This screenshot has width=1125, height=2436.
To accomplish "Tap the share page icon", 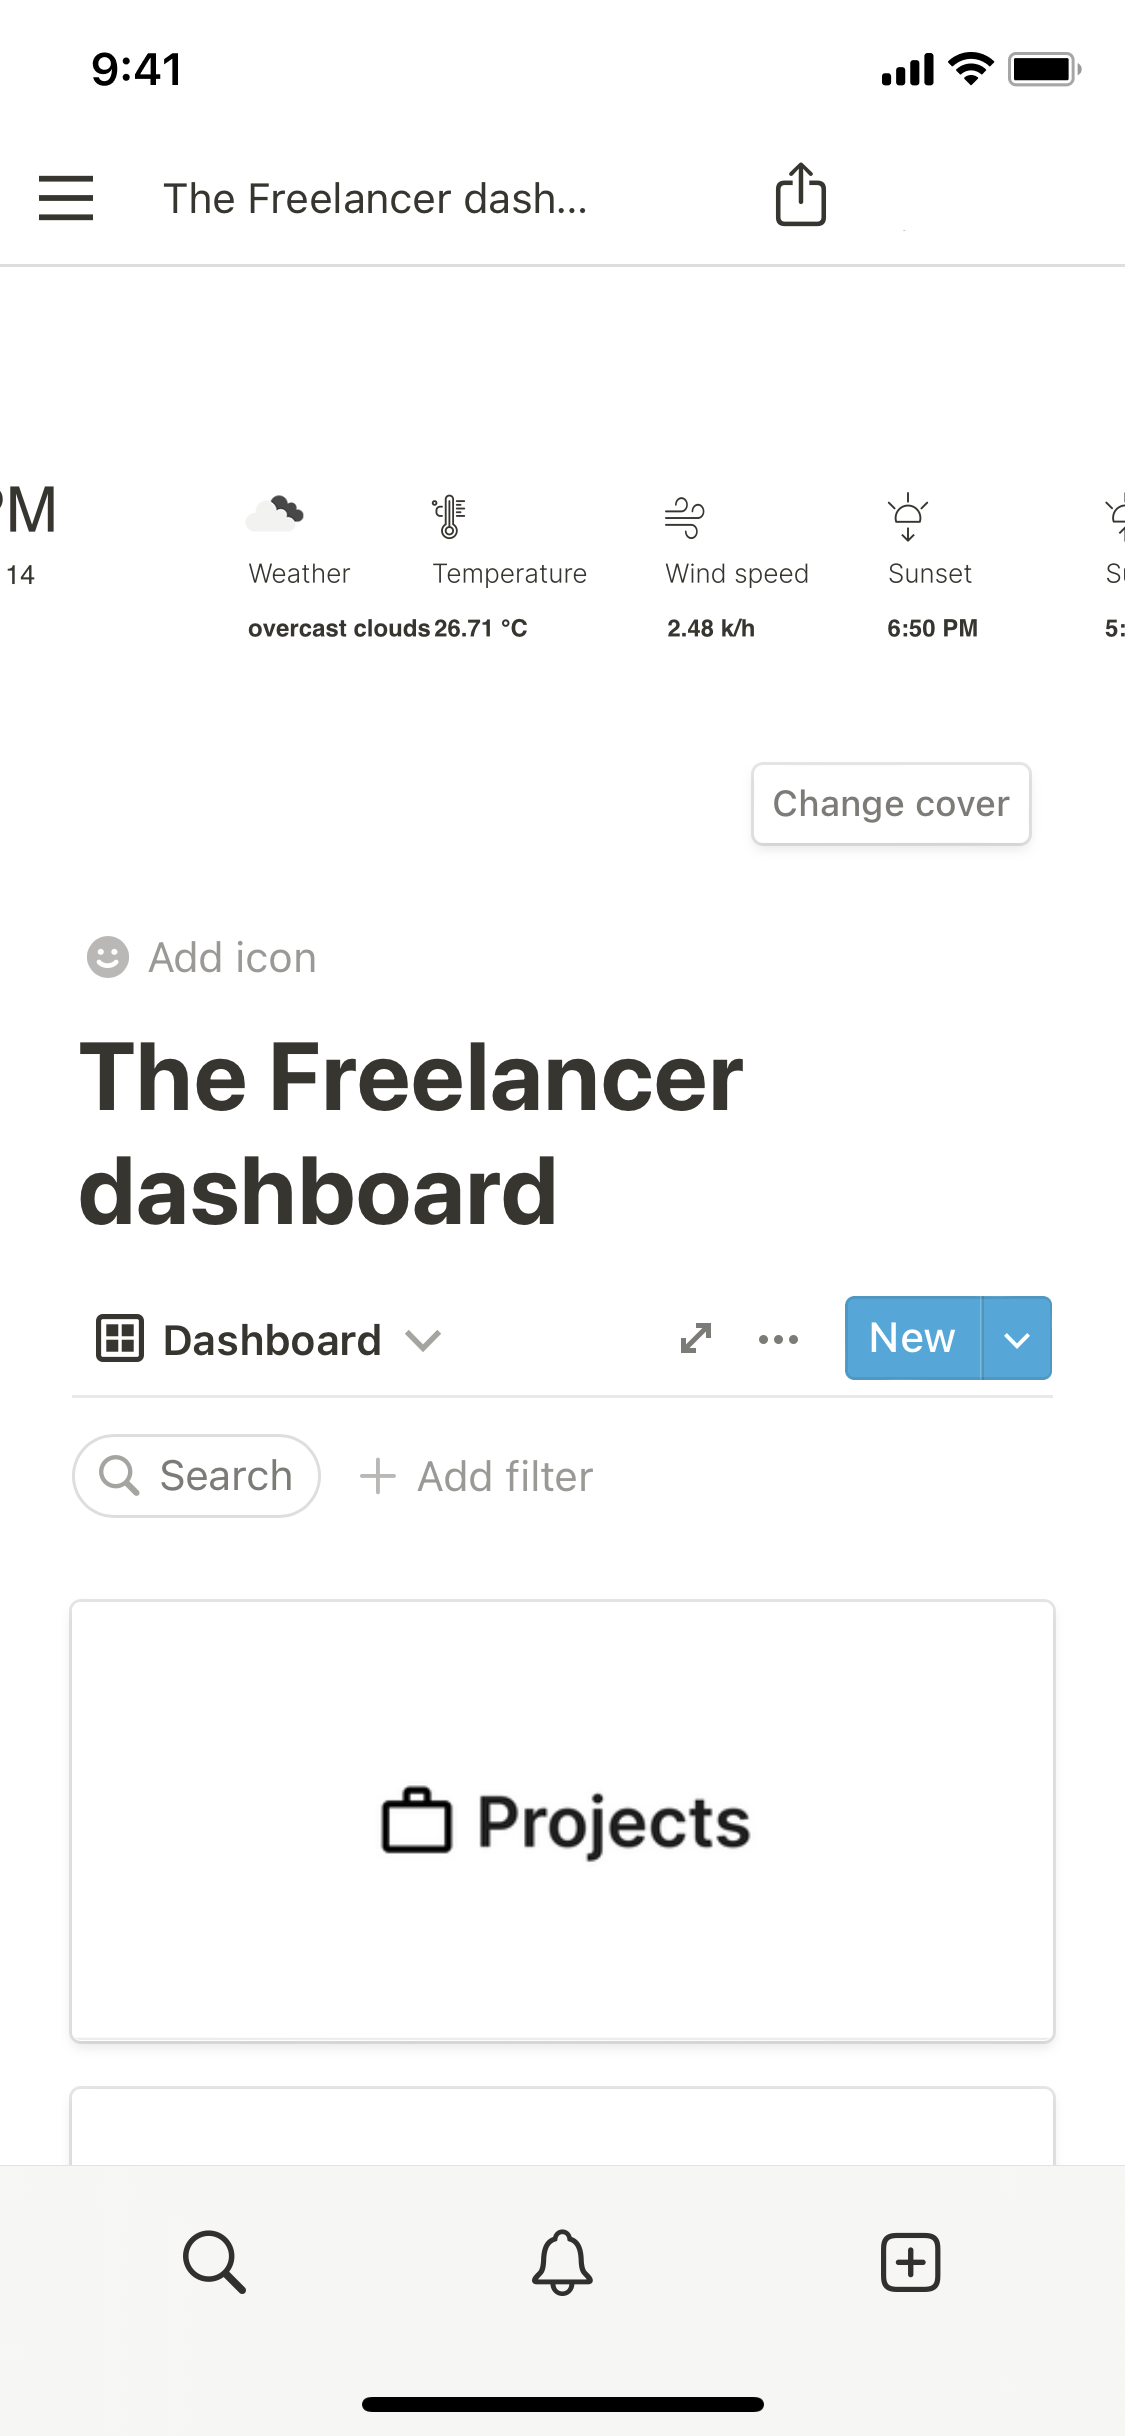I will [x=801, y=195].
